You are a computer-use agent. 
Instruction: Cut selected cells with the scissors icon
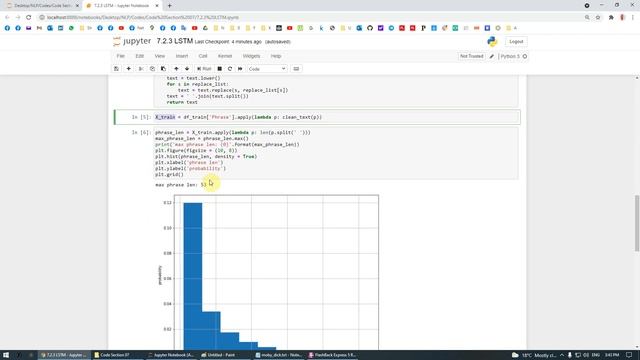(141, 69)
